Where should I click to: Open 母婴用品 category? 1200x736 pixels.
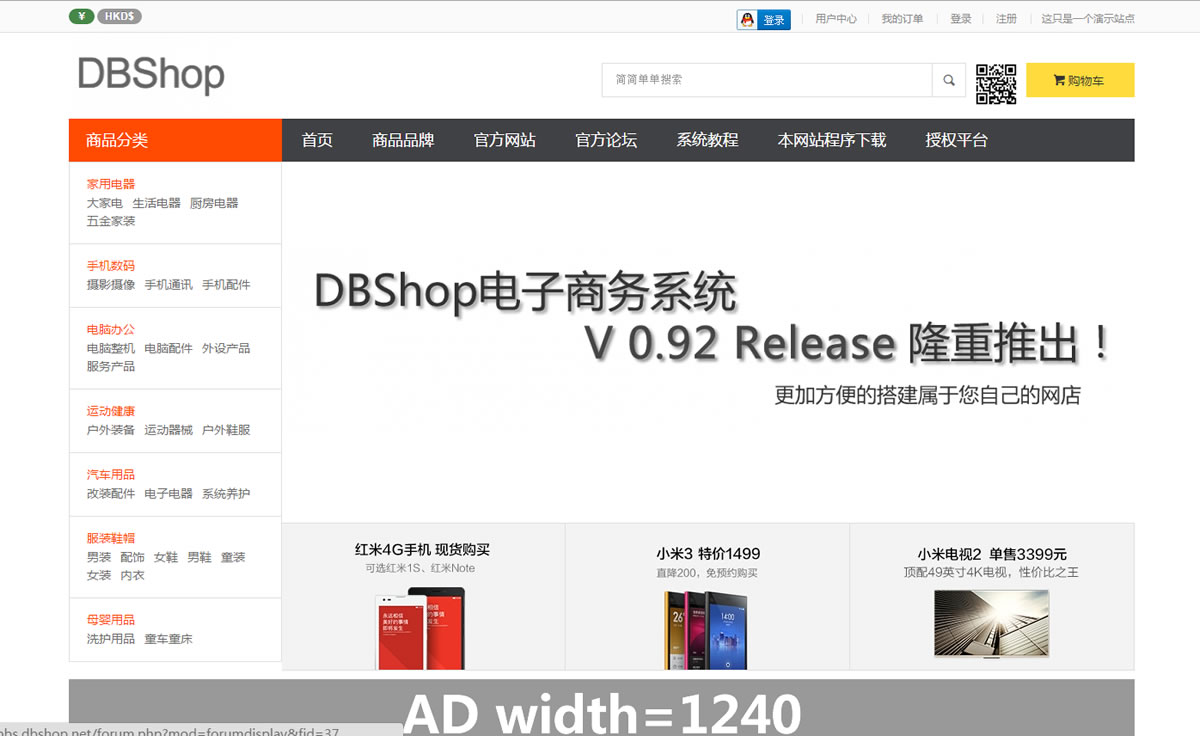[x=111, y=620]
